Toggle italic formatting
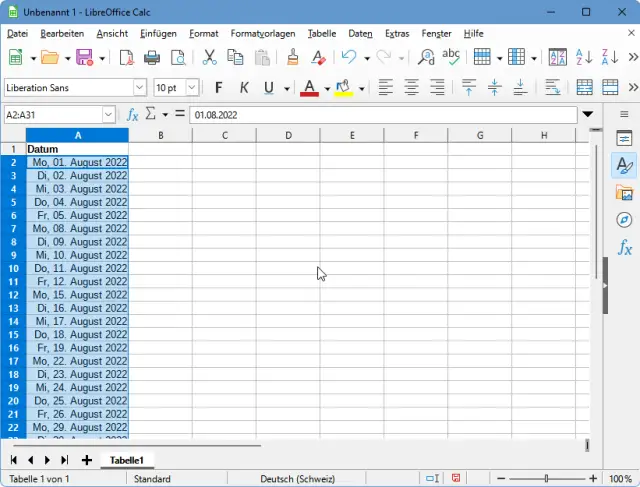Image resolution: width=640 pixels, height=487 pixels. click(244, 88)
